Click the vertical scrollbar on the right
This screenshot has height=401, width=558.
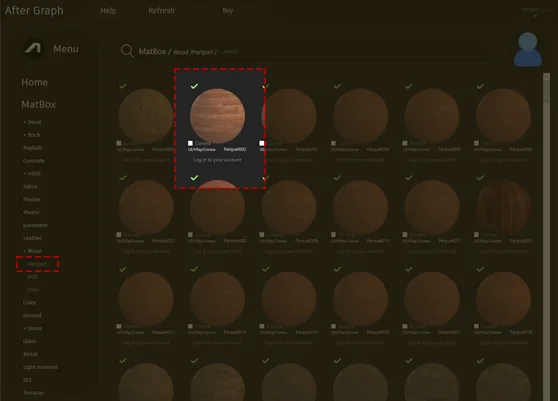coord(546,237)
